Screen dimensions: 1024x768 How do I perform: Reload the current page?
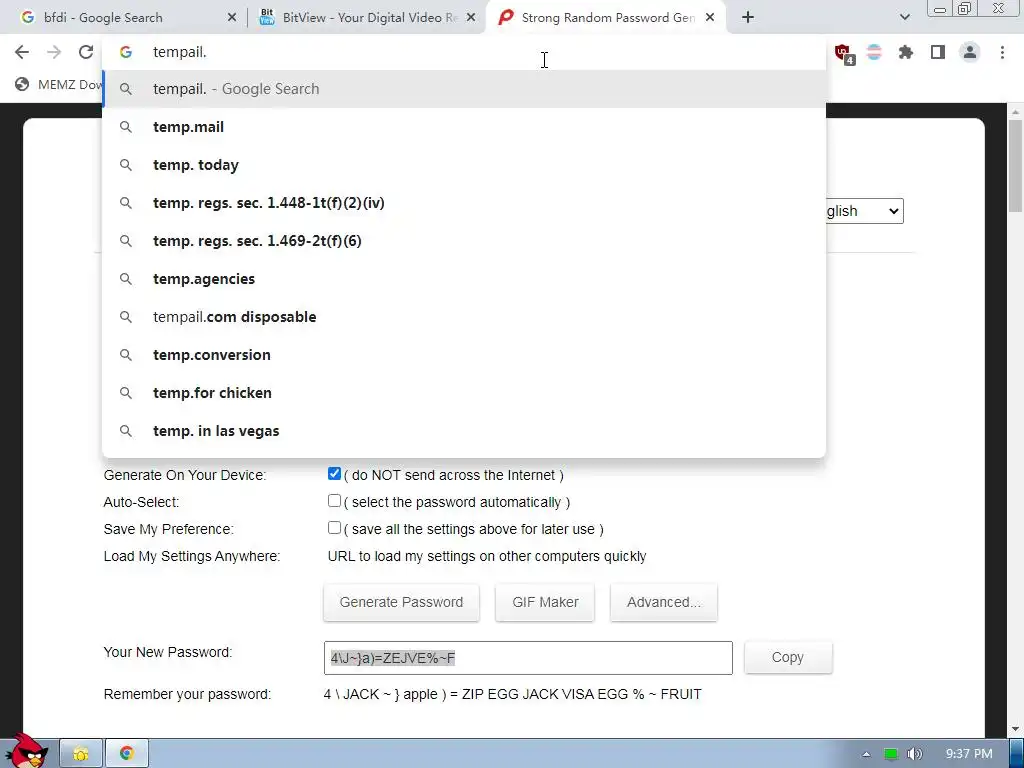click(86, 52)
